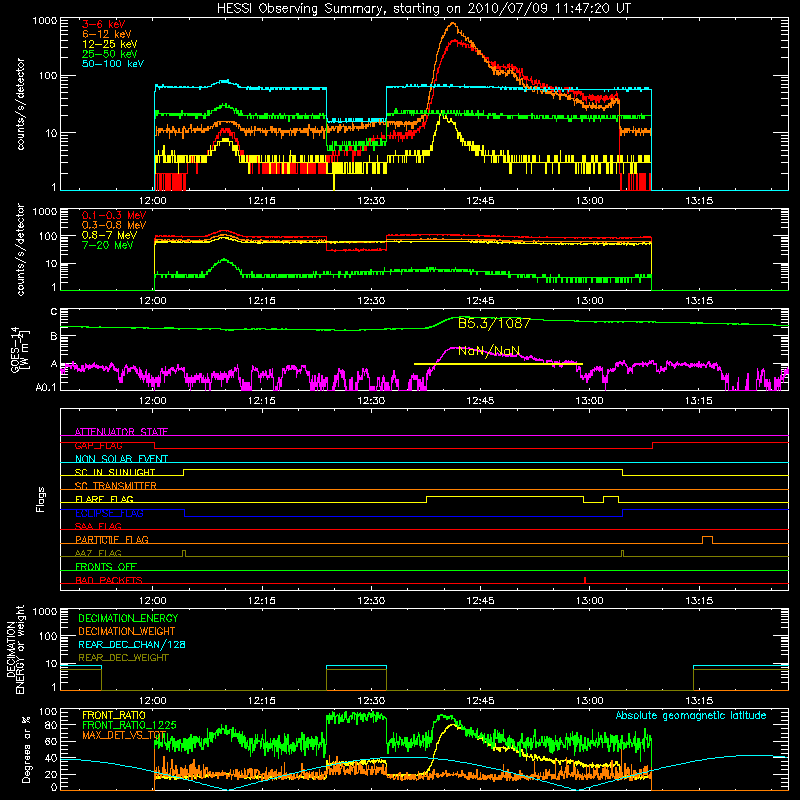This screenshot has width=800, height=800.
Task: Click the 13:00 tick label under GOES plot
Action: (x=589, y=401)
